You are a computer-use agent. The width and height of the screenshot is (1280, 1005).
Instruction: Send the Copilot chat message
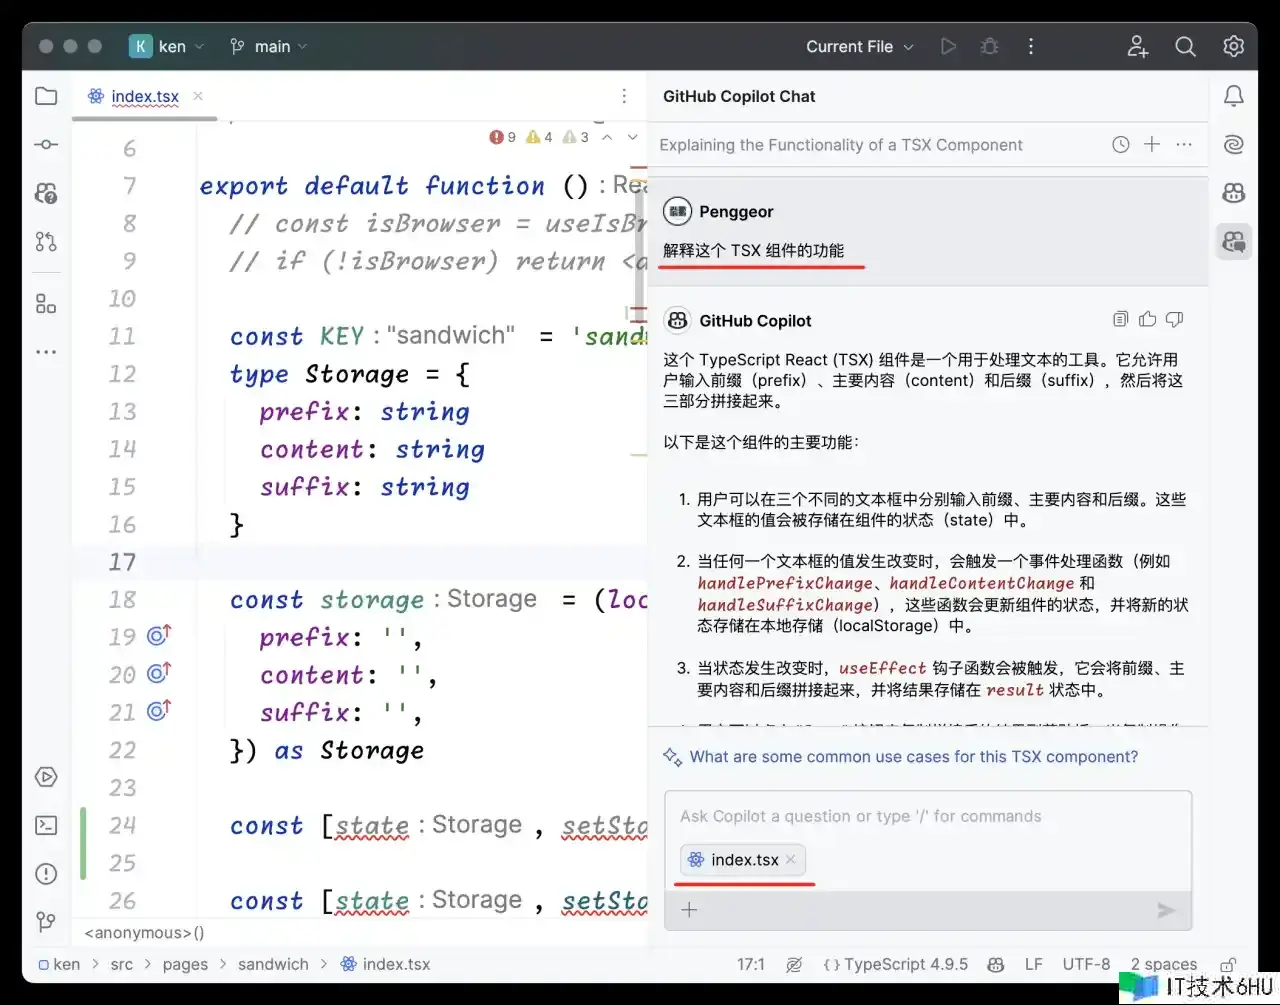pyautogui.click(x=1165, y=910)
